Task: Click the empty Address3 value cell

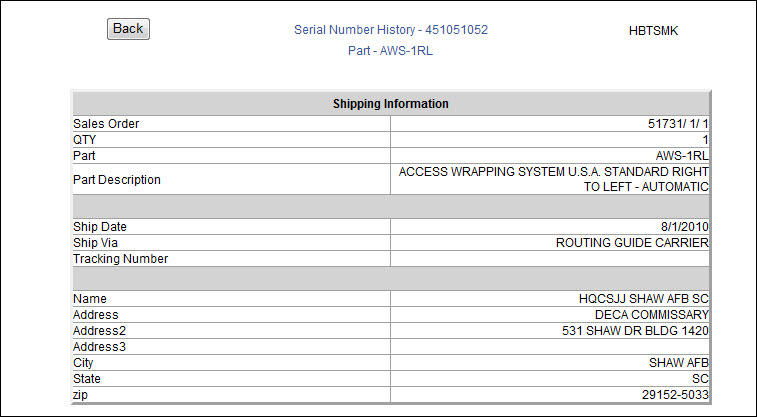Action: click(x=550, y=347)
